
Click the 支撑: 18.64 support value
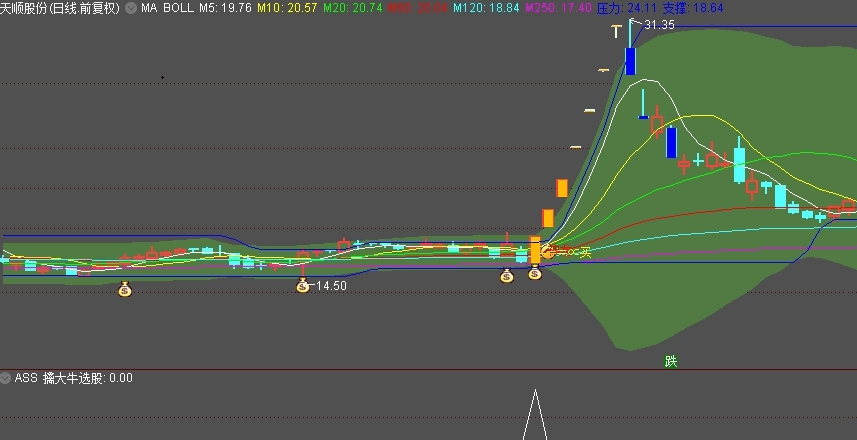coord(692,8)
